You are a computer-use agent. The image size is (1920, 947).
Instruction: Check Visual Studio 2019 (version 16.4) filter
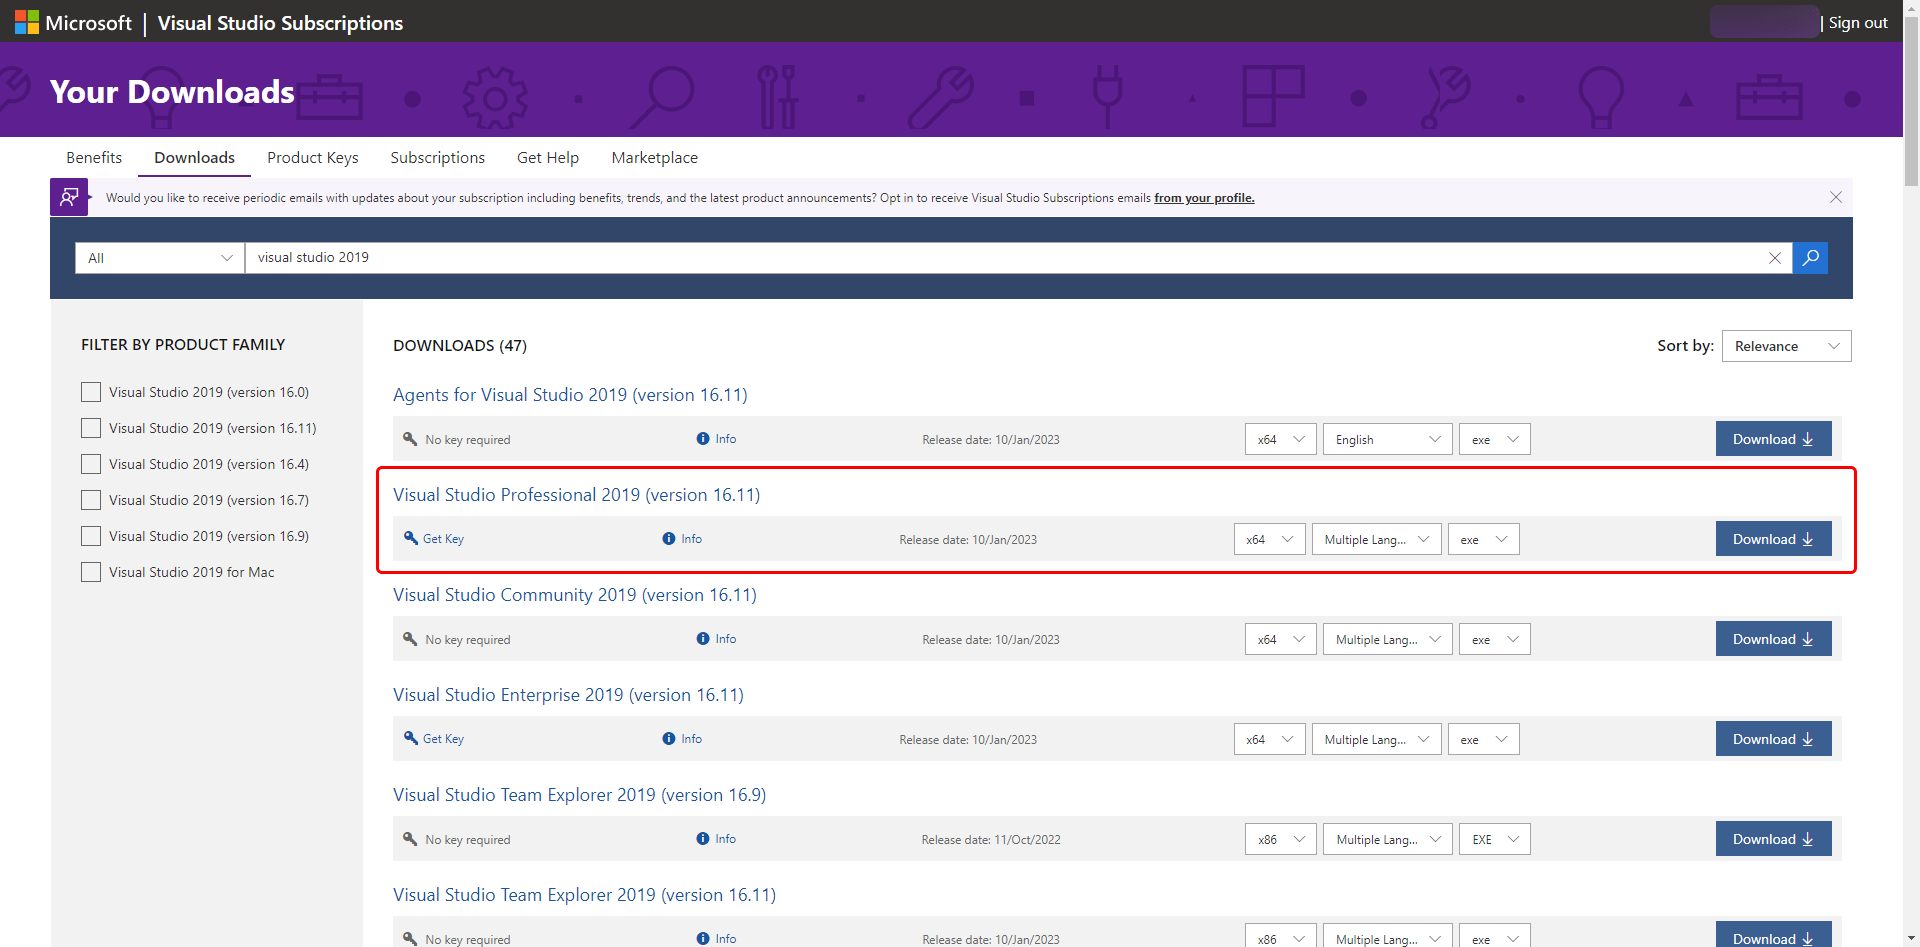[91, 464]
